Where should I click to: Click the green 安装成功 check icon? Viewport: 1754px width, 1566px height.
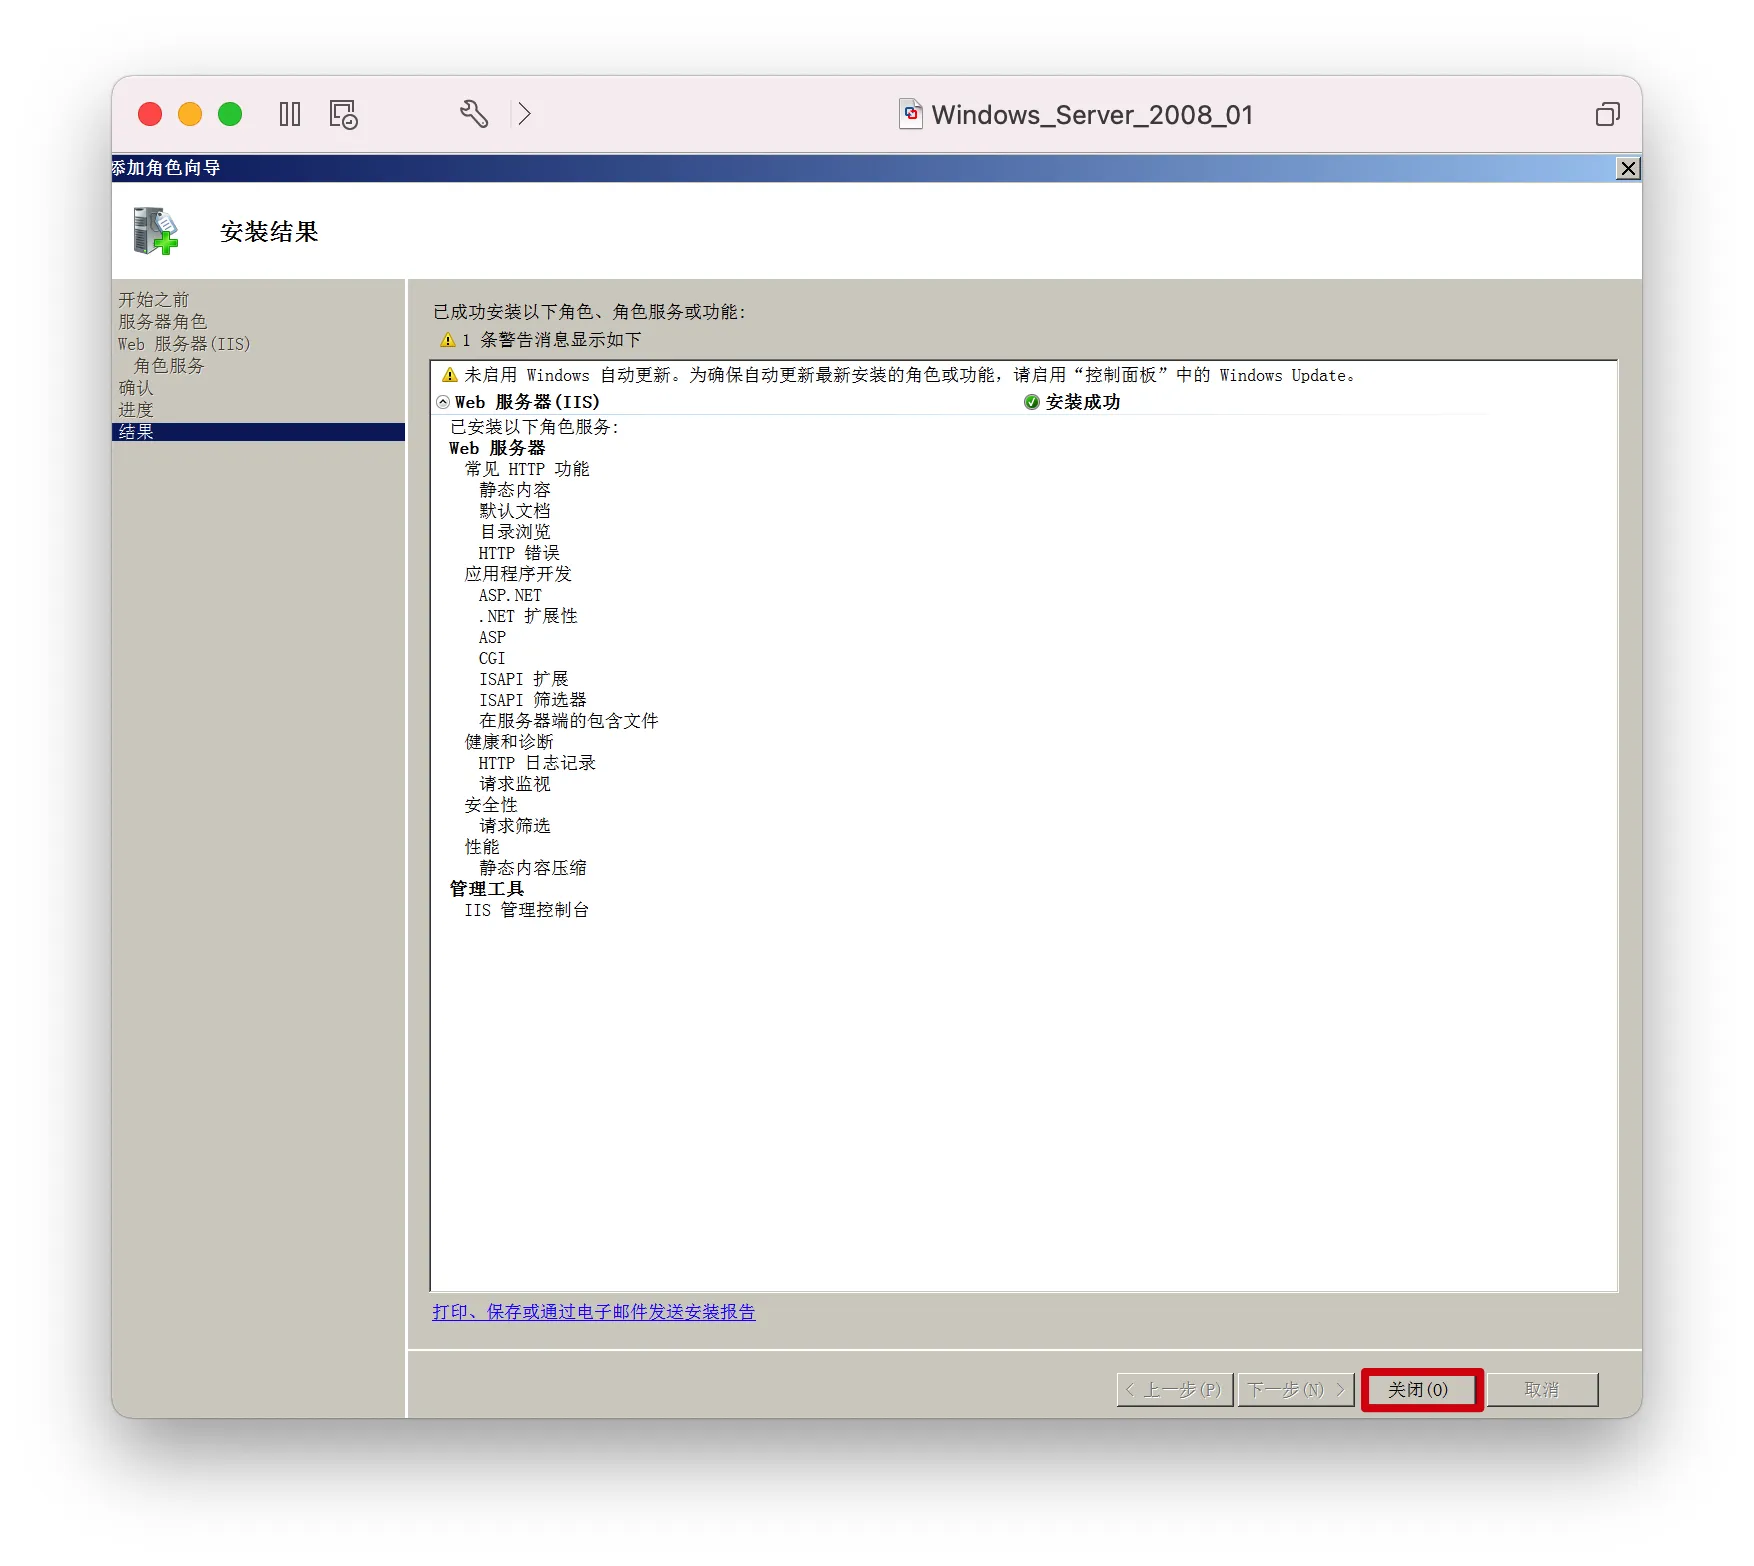[1031, 402]
